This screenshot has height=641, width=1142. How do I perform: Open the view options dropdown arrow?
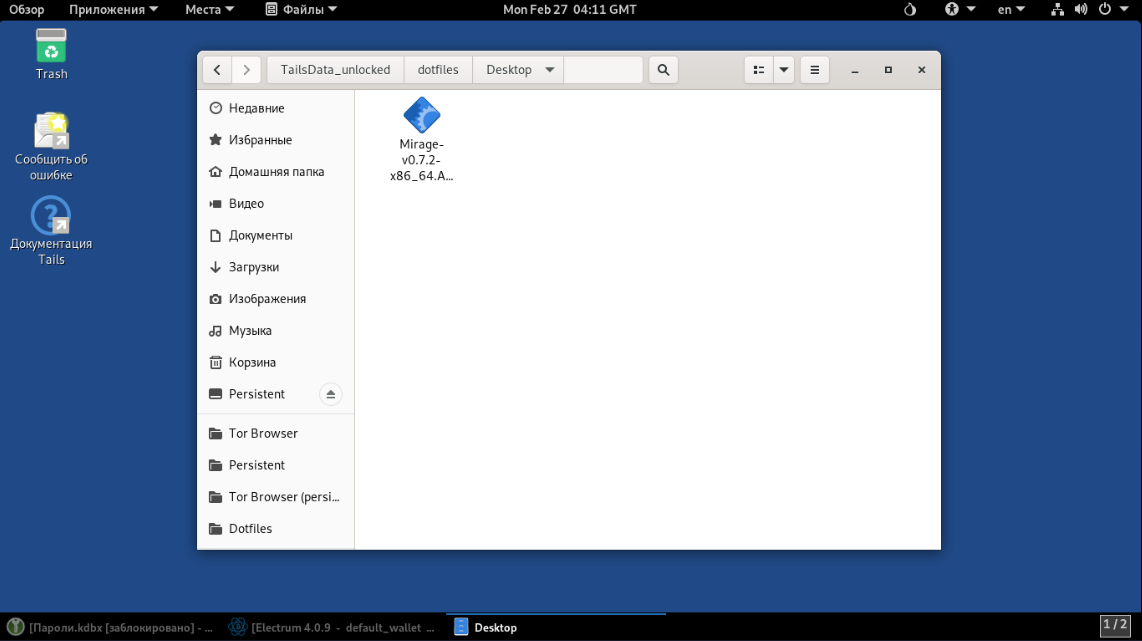[x=785, y=70]
